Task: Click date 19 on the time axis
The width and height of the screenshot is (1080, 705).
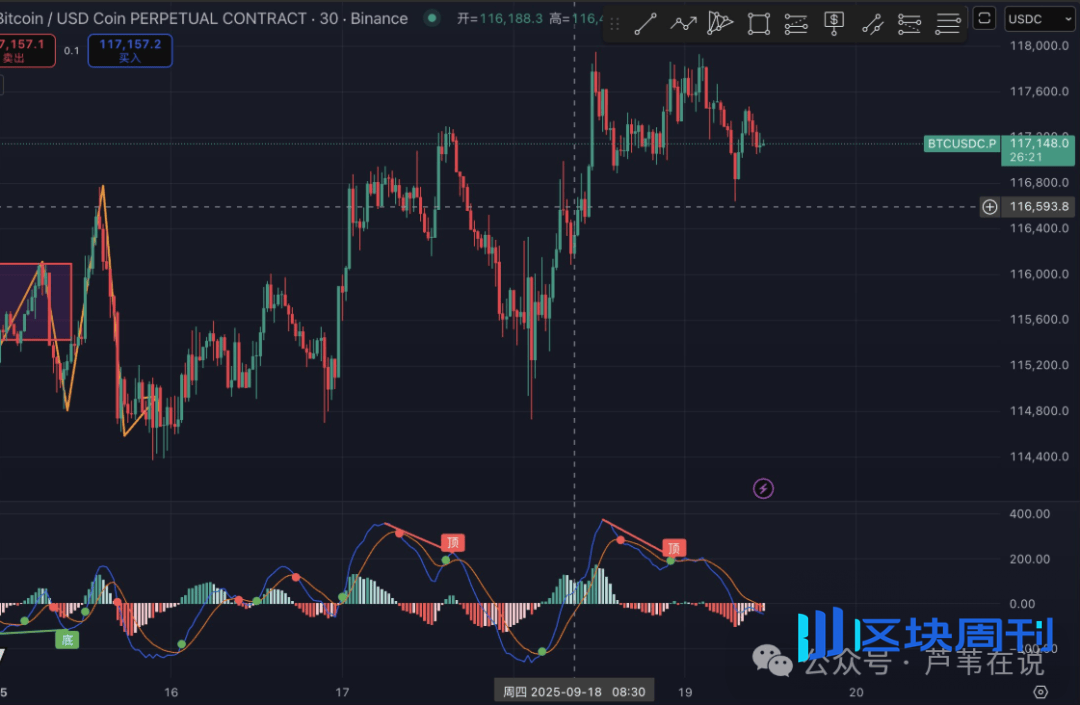Action: [x=685, y=692]
